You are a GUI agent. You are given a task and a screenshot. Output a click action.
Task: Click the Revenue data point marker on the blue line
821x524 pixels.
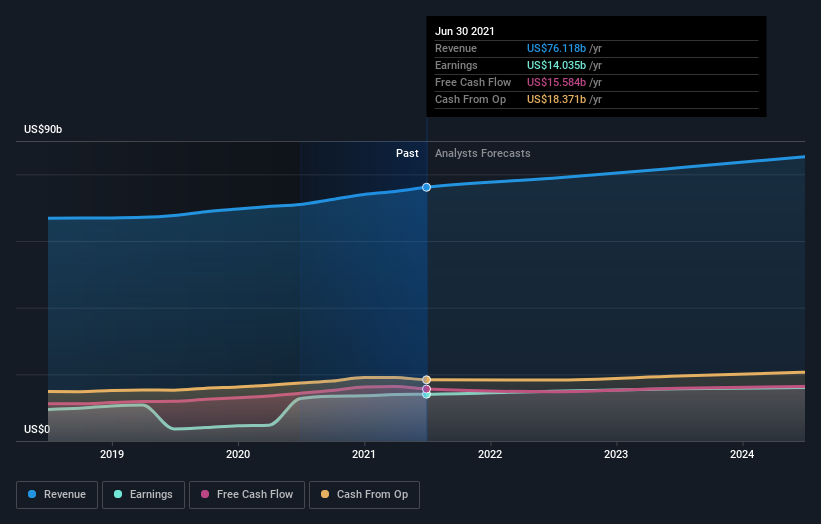click(427, 187)
